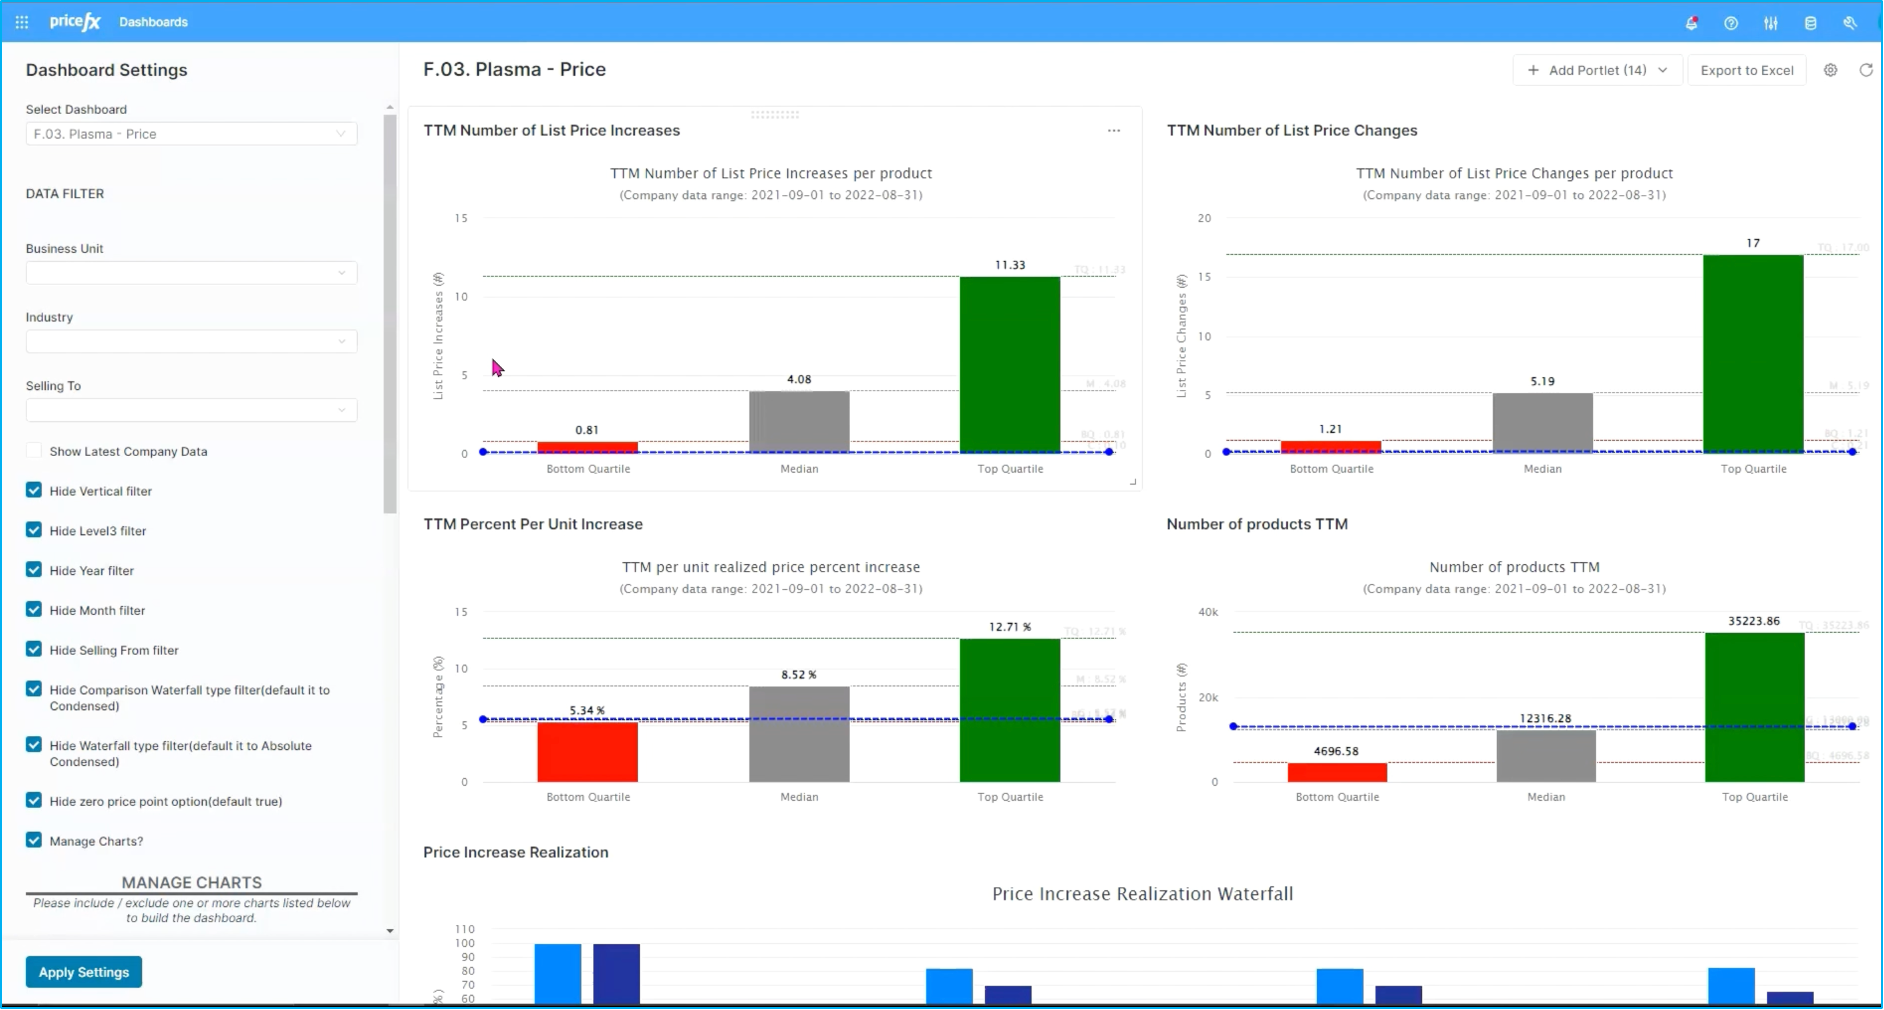Go to Dashboards in the top bar
This screenshot has height=1010, width=1884.
click(153, 22)
